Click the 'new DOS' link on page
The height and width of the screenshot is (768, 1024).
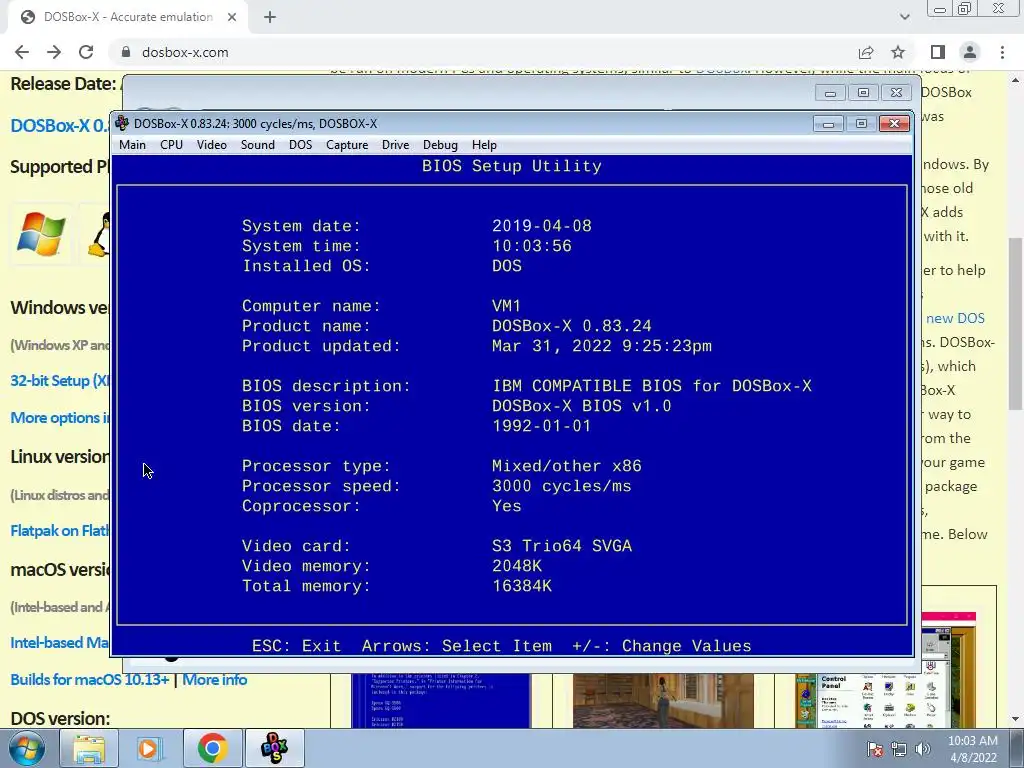(x=955, y=318)
